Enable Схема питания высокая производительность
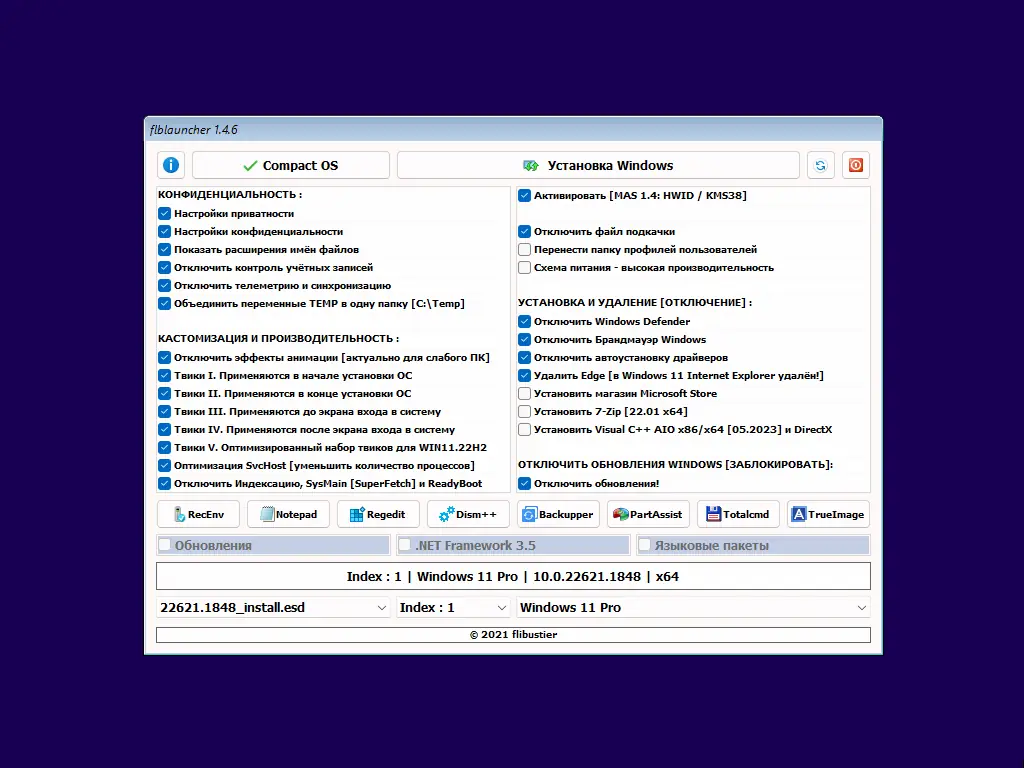 [x=524, y=268]
